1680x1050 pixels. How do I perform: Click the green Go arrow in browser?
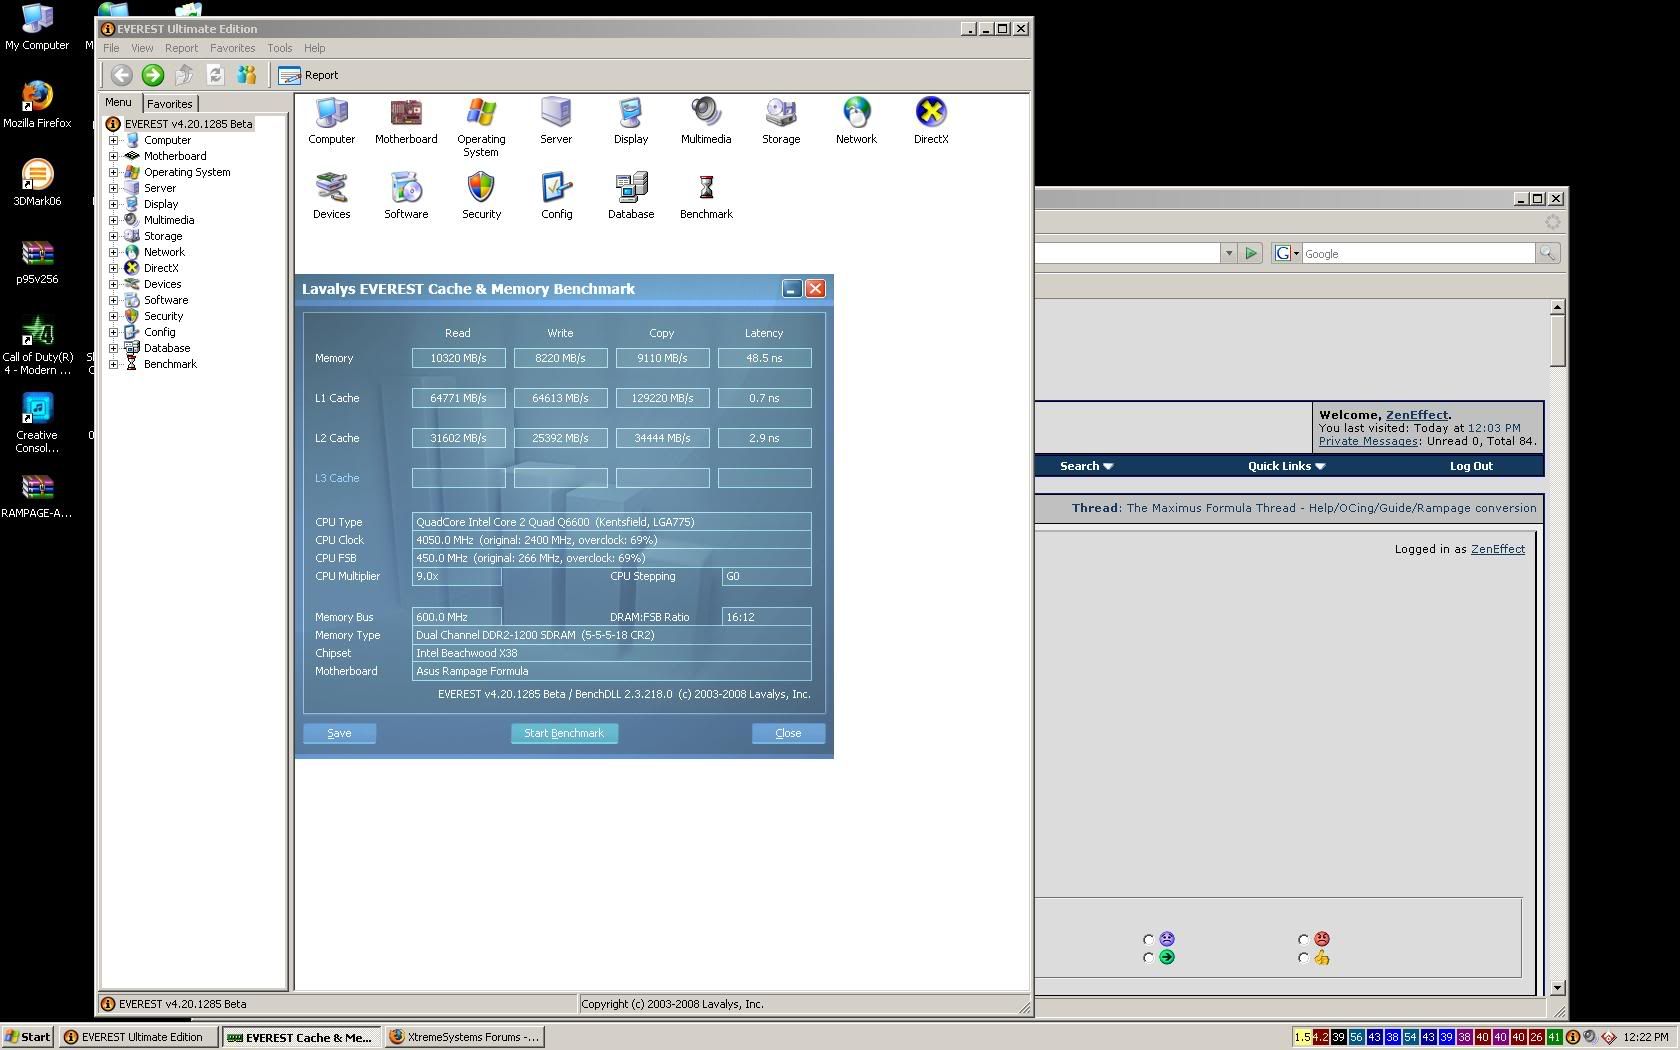pos(1250,254)
